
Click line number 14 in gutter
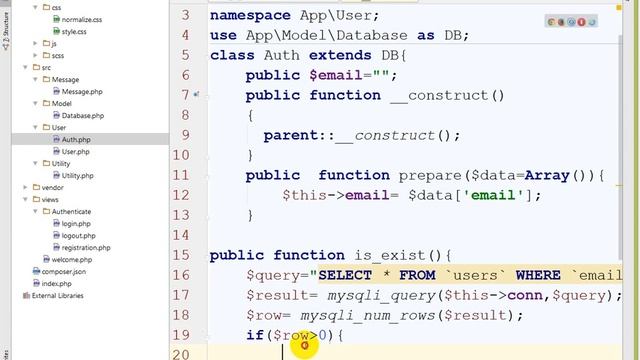(x=181, y=235)
